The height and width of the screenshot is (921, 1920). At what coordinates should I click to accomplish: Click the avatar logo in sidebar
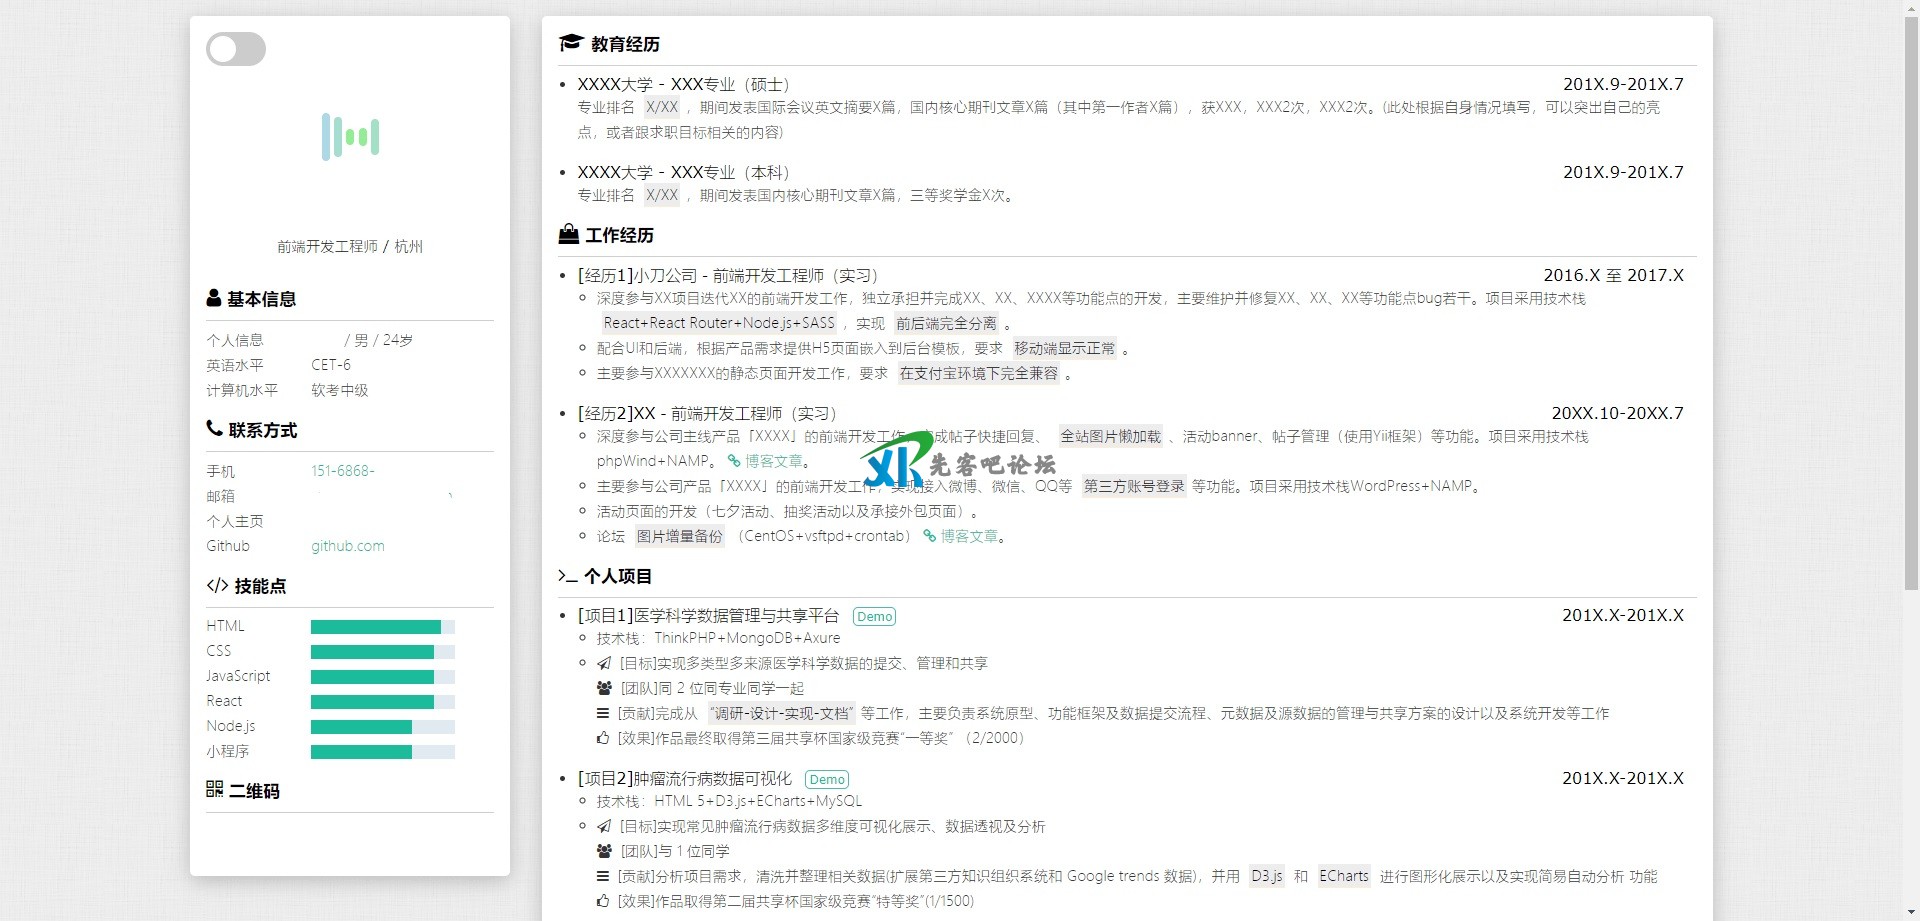[x=350, y=137]
